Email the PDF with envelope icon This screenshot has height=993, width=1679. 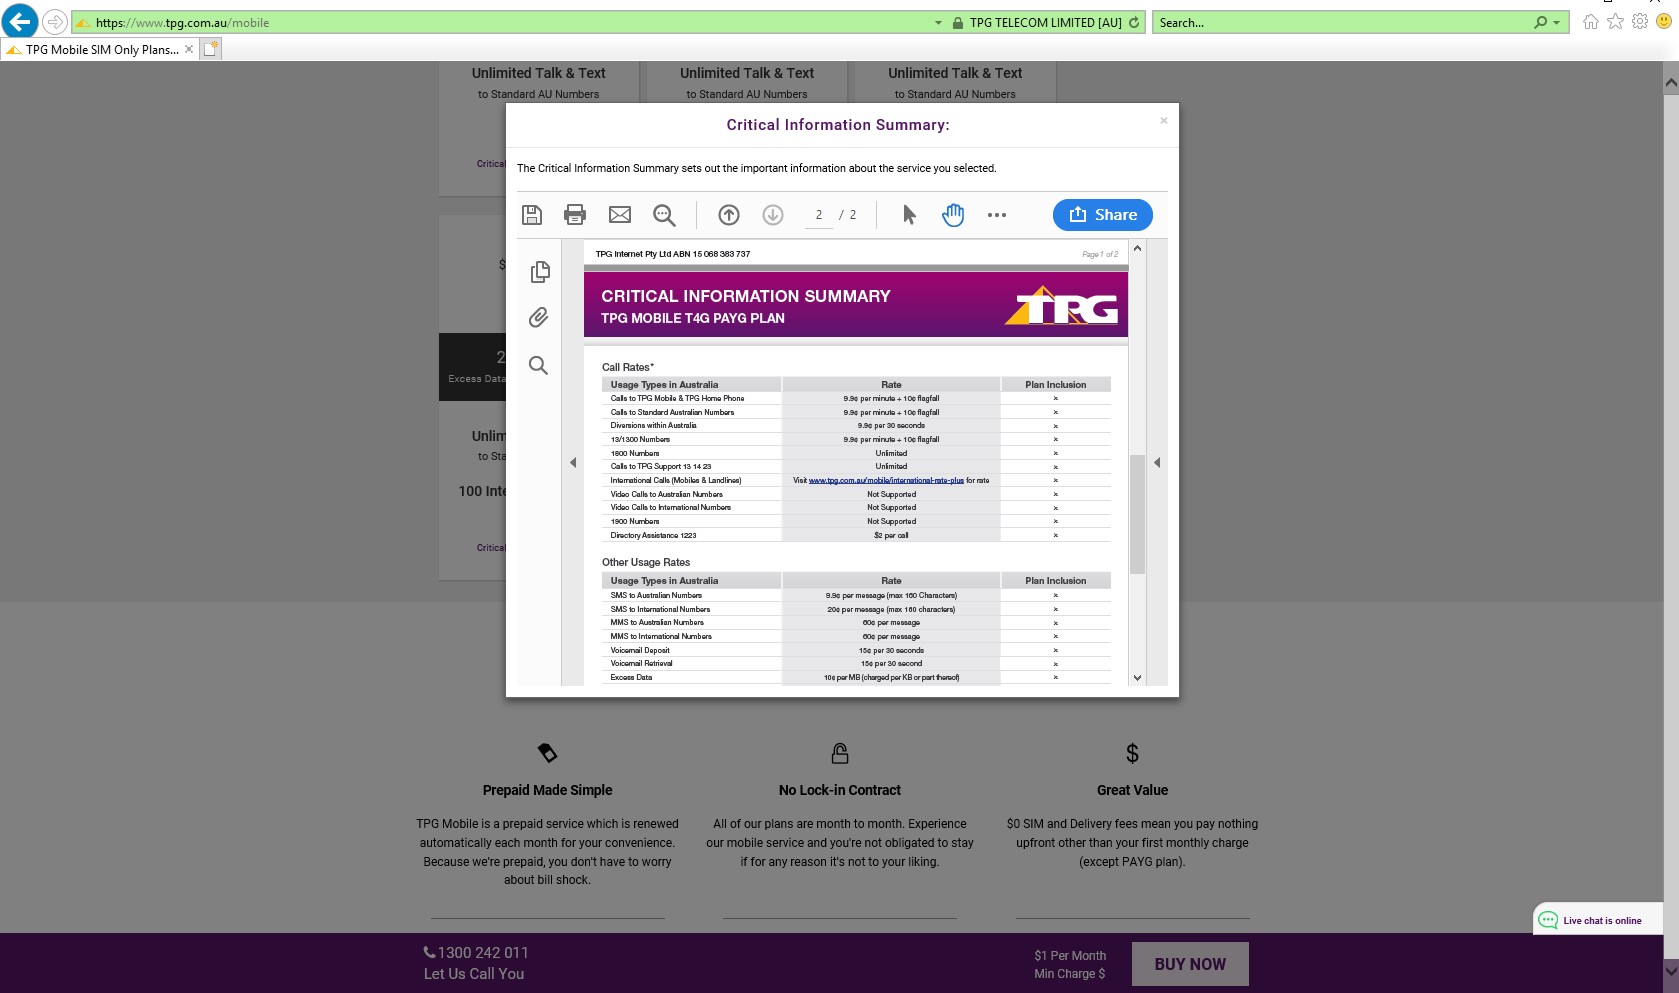(620, 214)
